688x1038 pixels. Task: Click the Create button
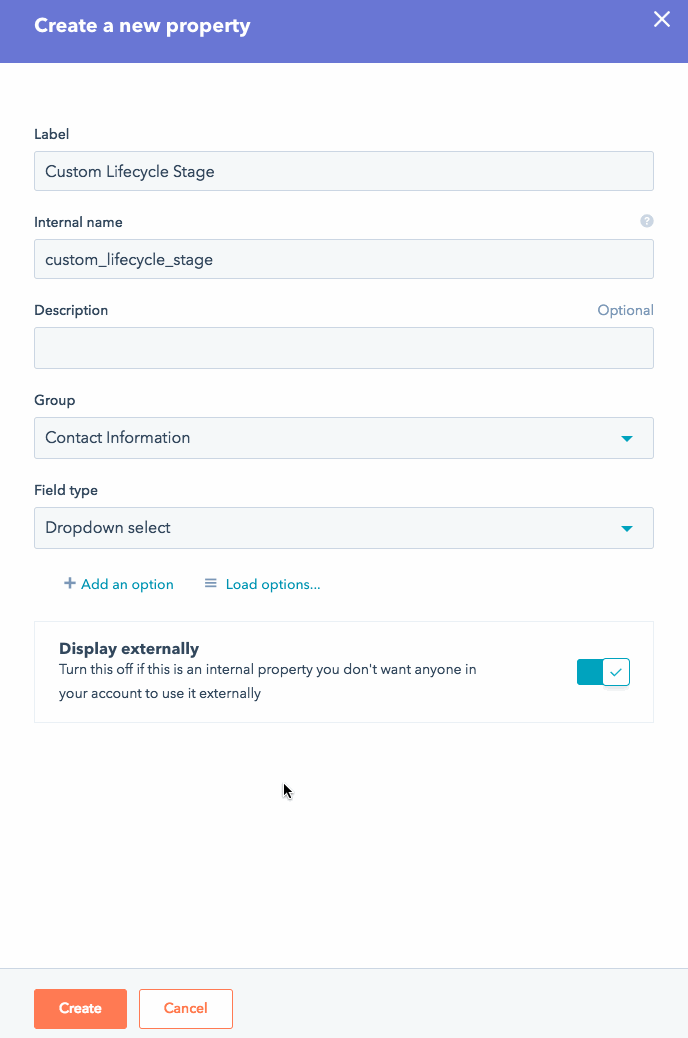tap(80, 1008)
